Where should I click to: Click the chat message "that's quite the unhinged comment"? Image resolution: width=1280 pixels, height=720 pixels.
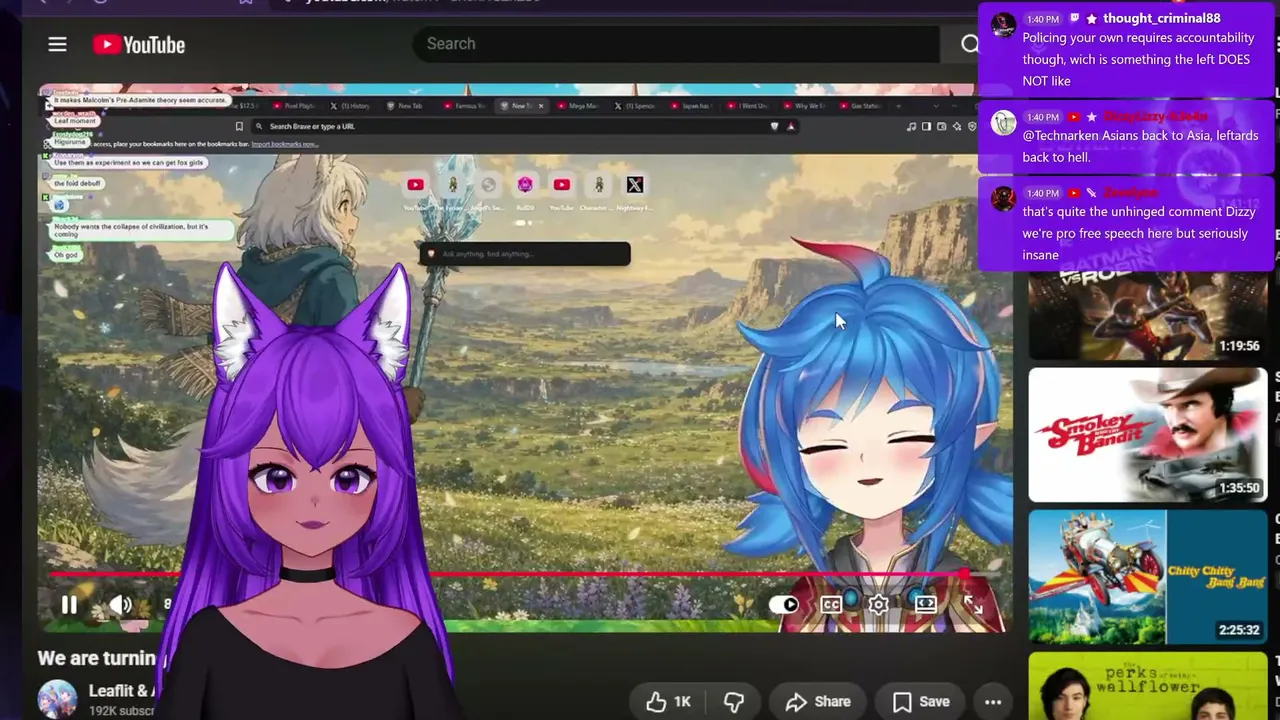(1139, 233)
